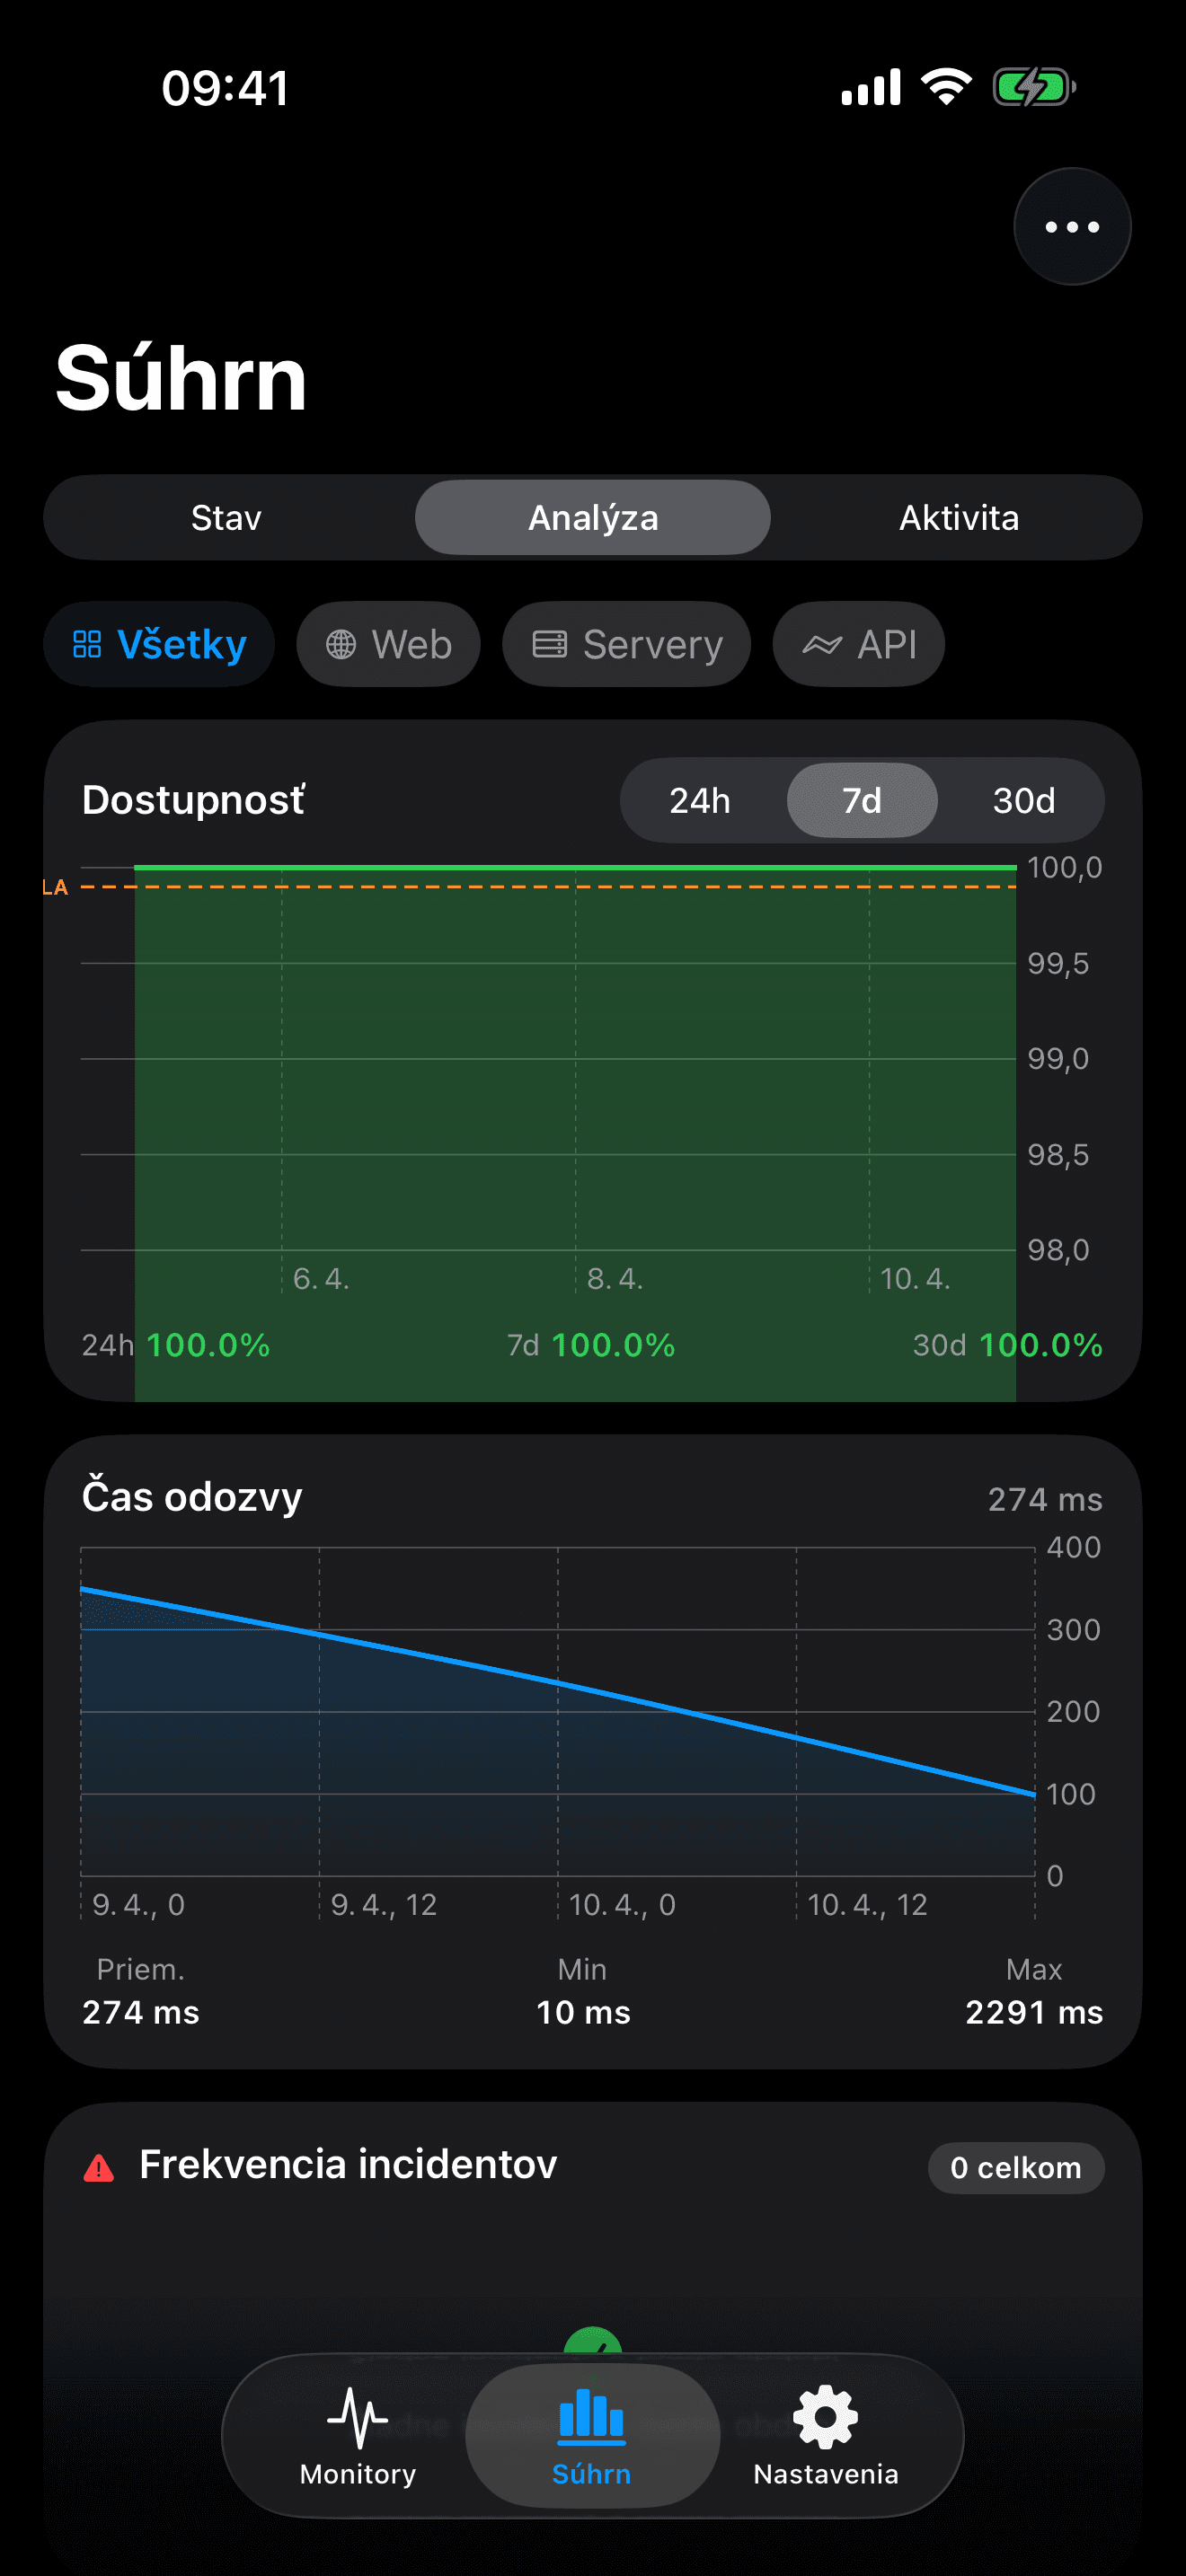Tap the Monitory heartbeat icon
This screenshot has height=2576, width=1186.
(x=357, y=2417)
